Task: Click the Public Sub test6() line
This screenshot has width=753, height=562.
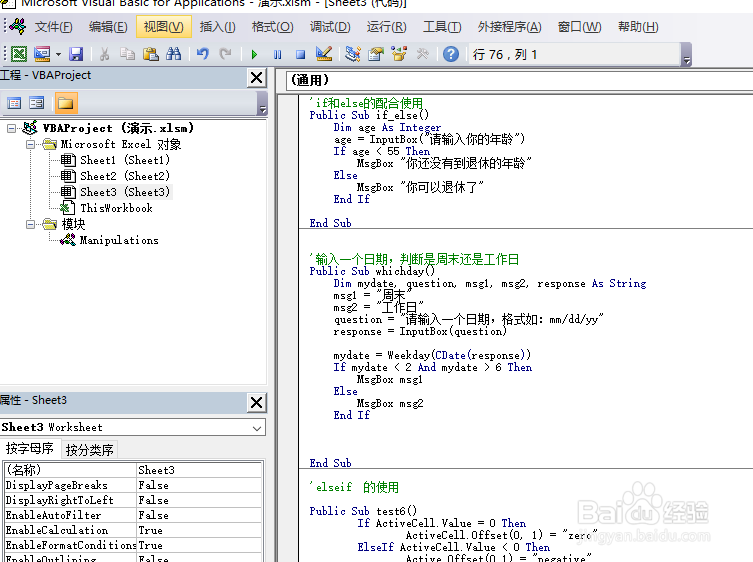Action: pos(363,511)
